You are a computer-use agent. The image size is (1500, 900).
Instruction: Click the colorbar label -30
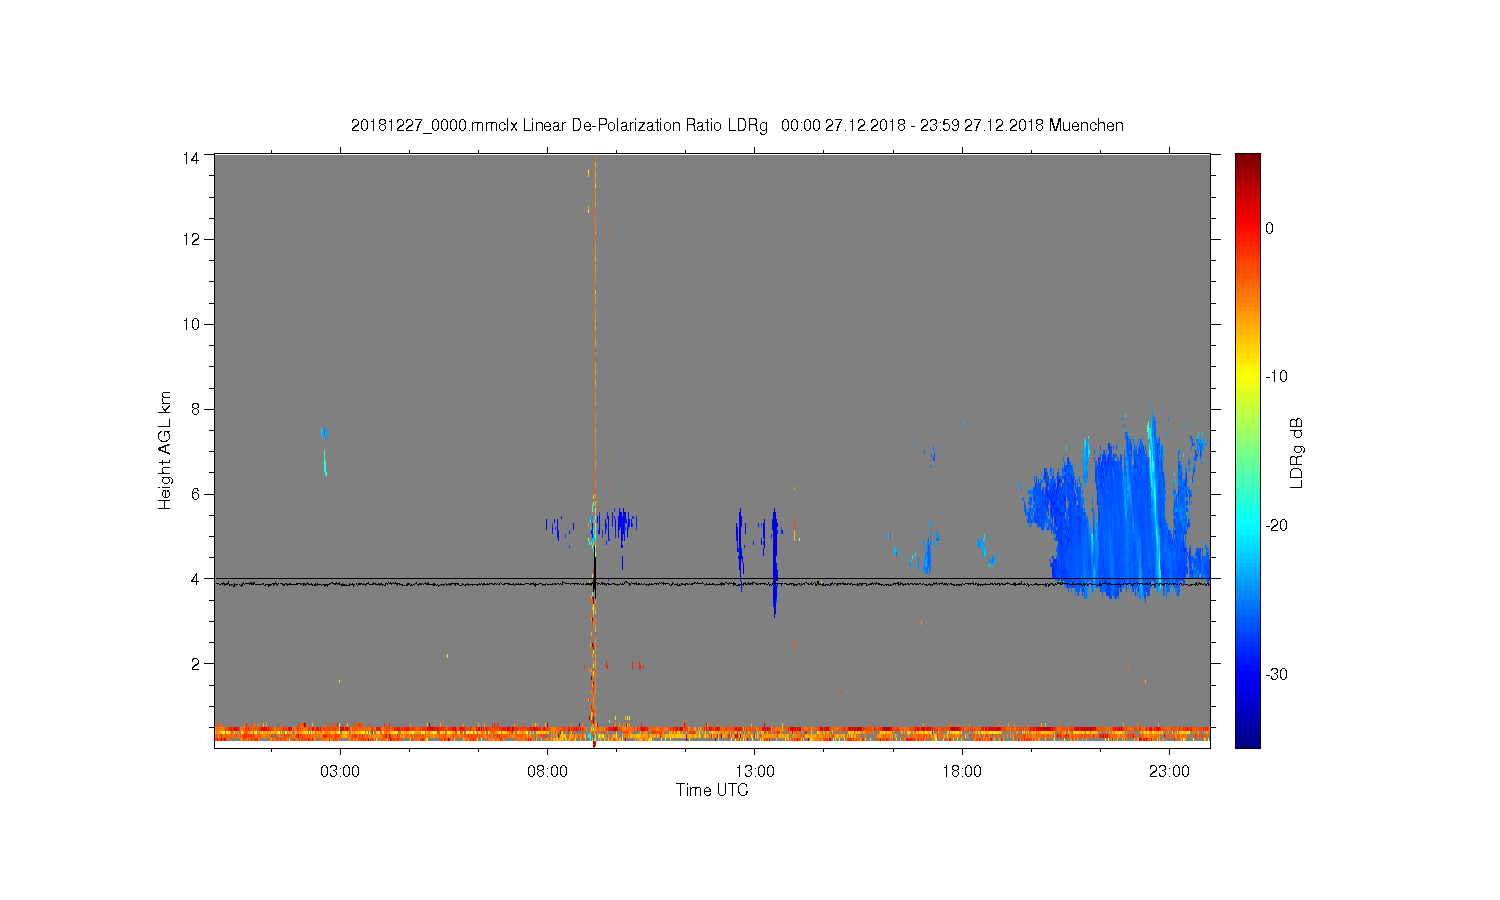point(1275,675)
